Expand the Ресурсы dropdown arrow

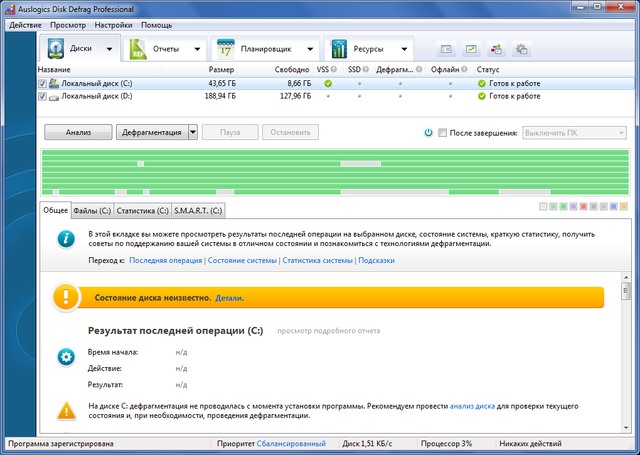(404, 48)
